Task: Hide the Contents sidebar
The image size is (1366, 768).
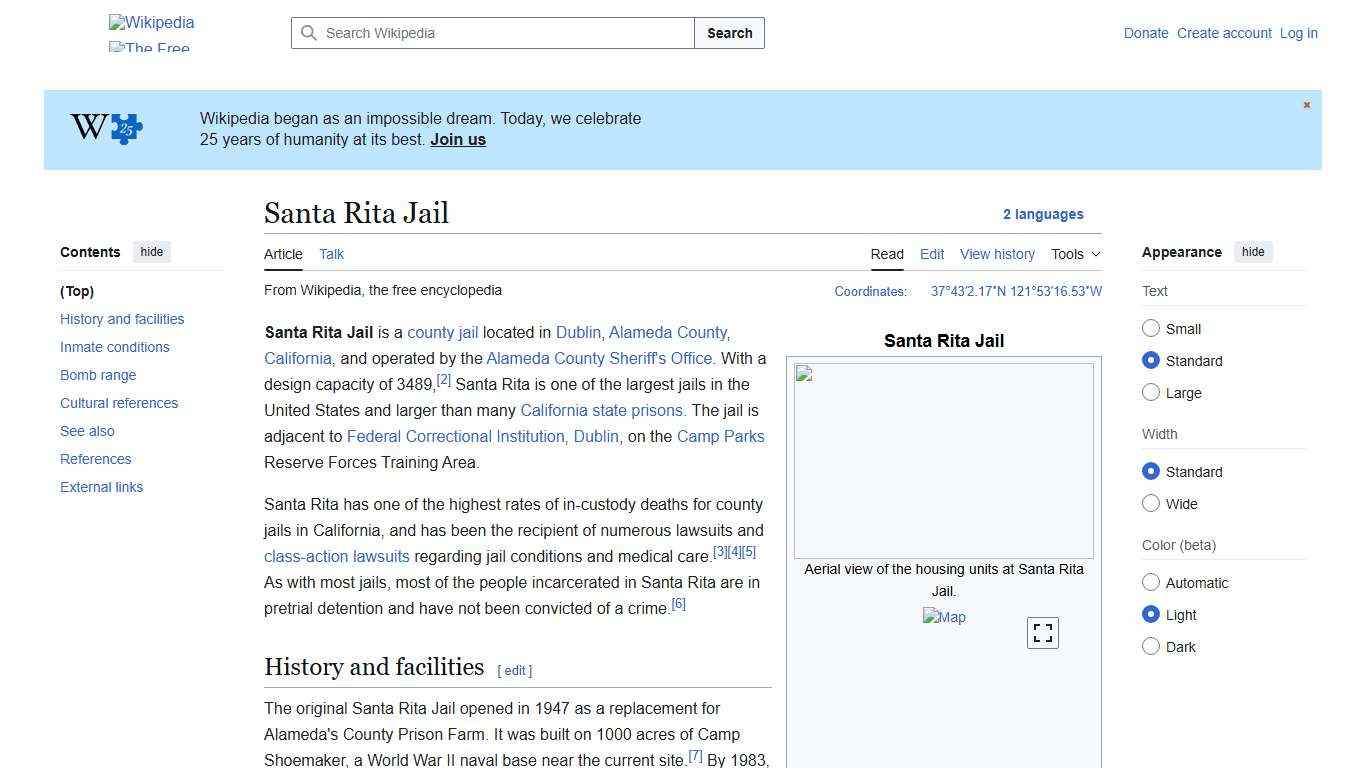Action: (151, 252)
